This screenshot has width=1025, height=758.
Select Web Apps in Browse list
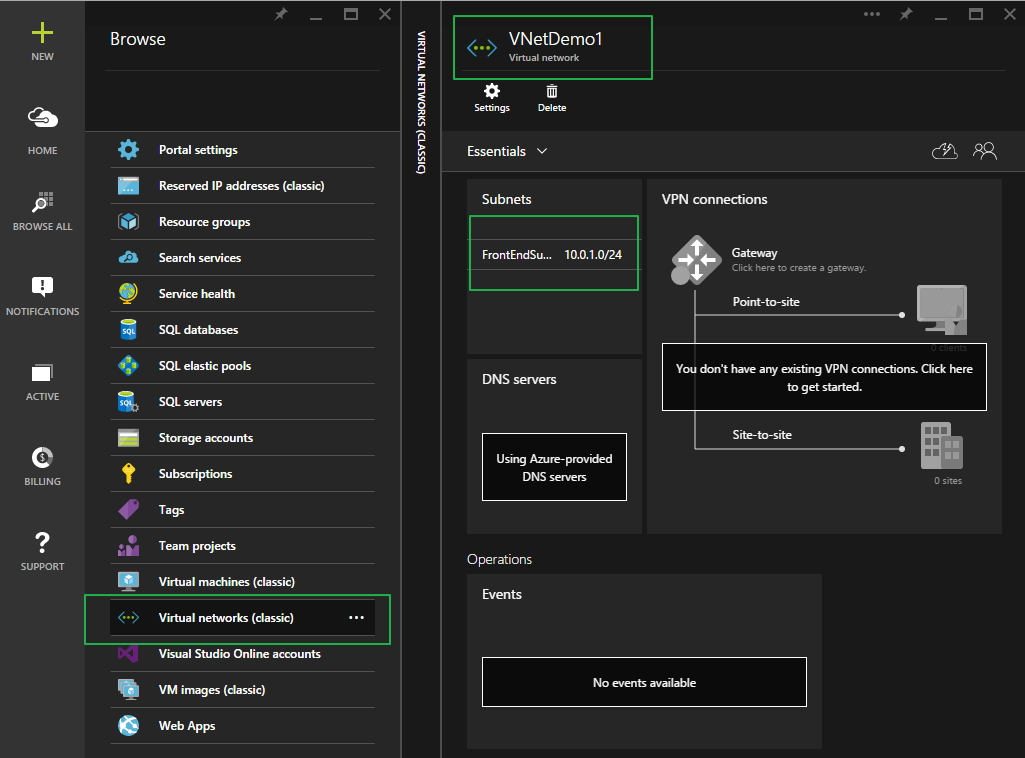click(243, 725)
